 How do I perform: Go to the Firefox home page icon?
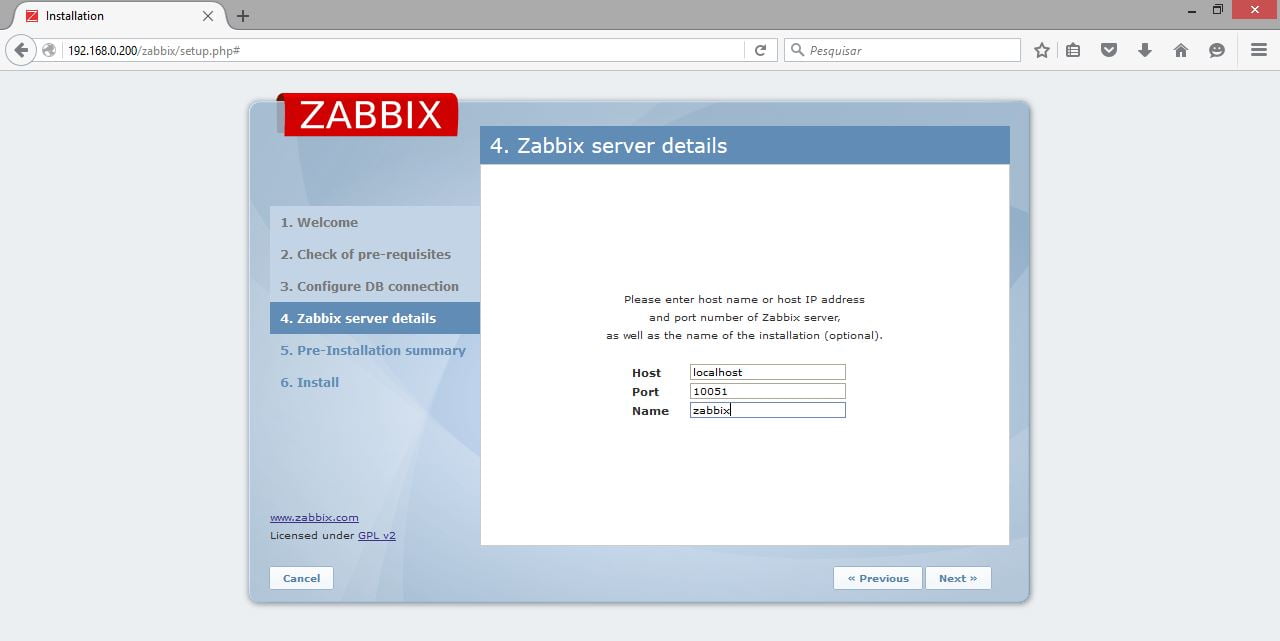click(1181, 50)
